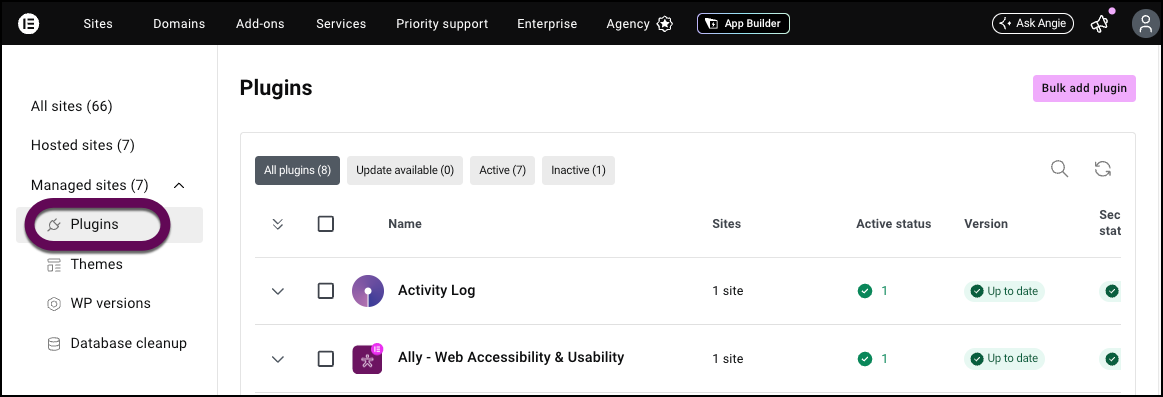This screenshot has width=1163, height=397.
Task: Select the Active (7) filter
Action: [x=502, y=170]
